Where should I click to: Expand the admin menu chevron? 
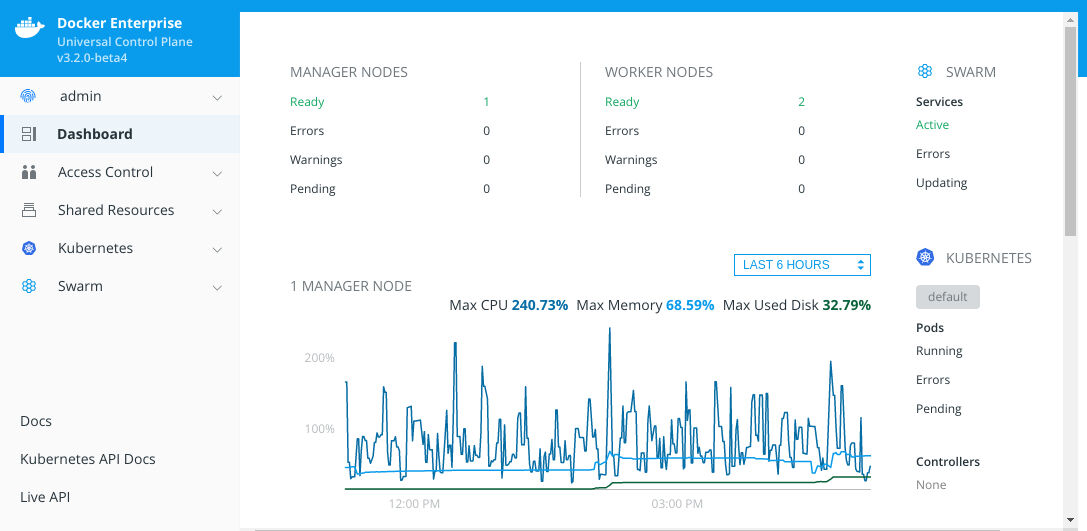tap(217, 98)
